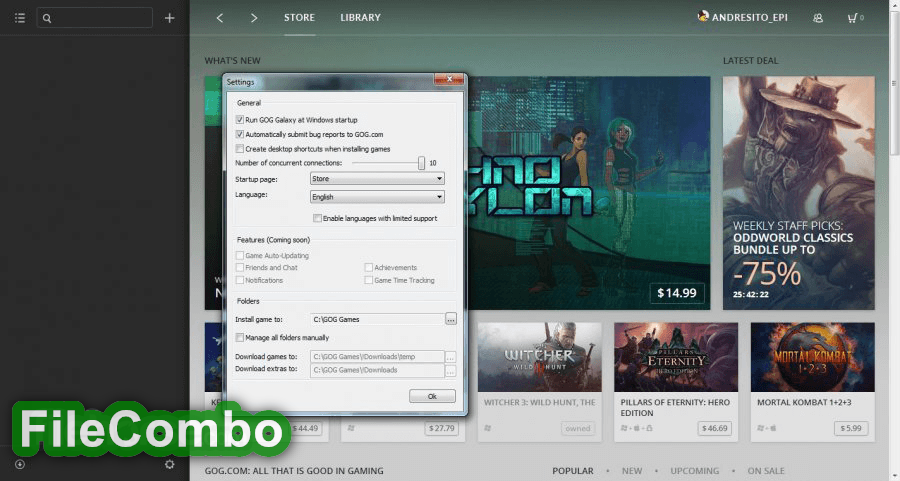Select the POPULAR filter
900x481 pixels.
(573, 471)
